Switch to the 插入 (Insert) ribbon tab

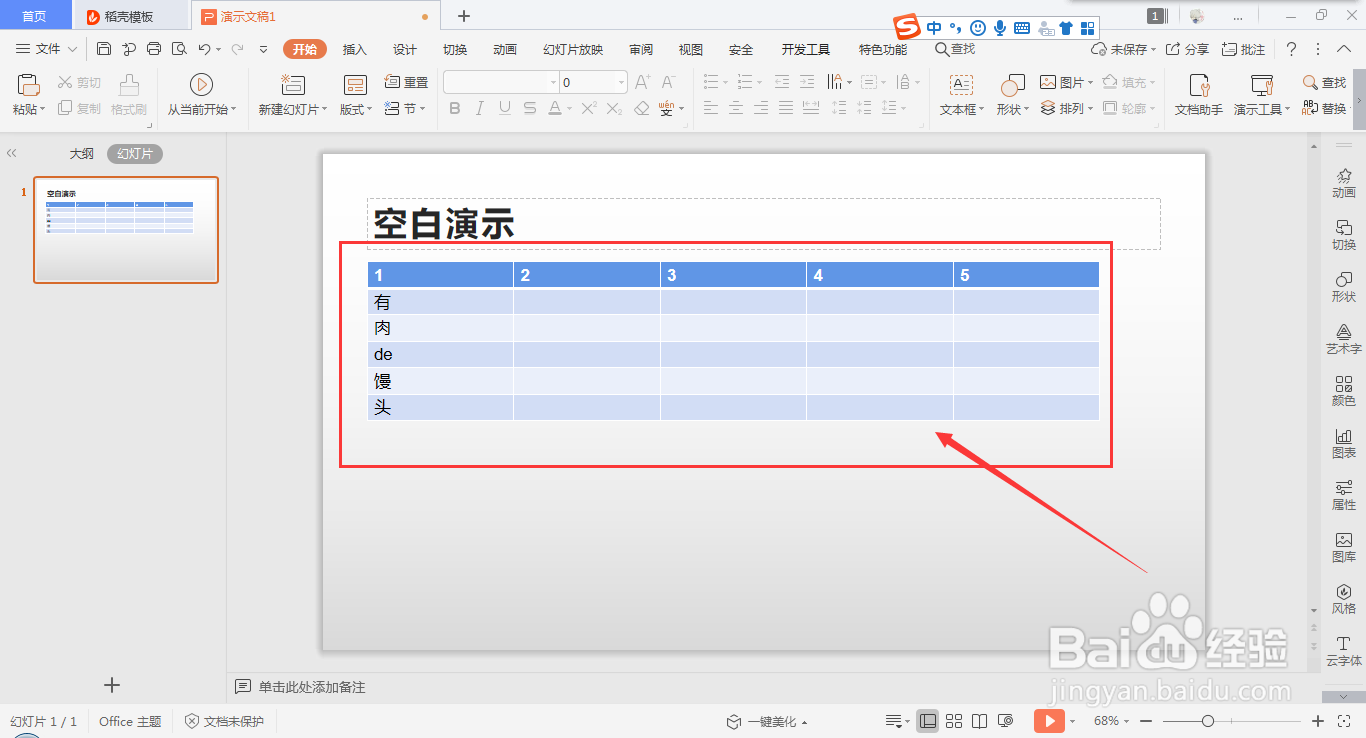tap(354, 48)
